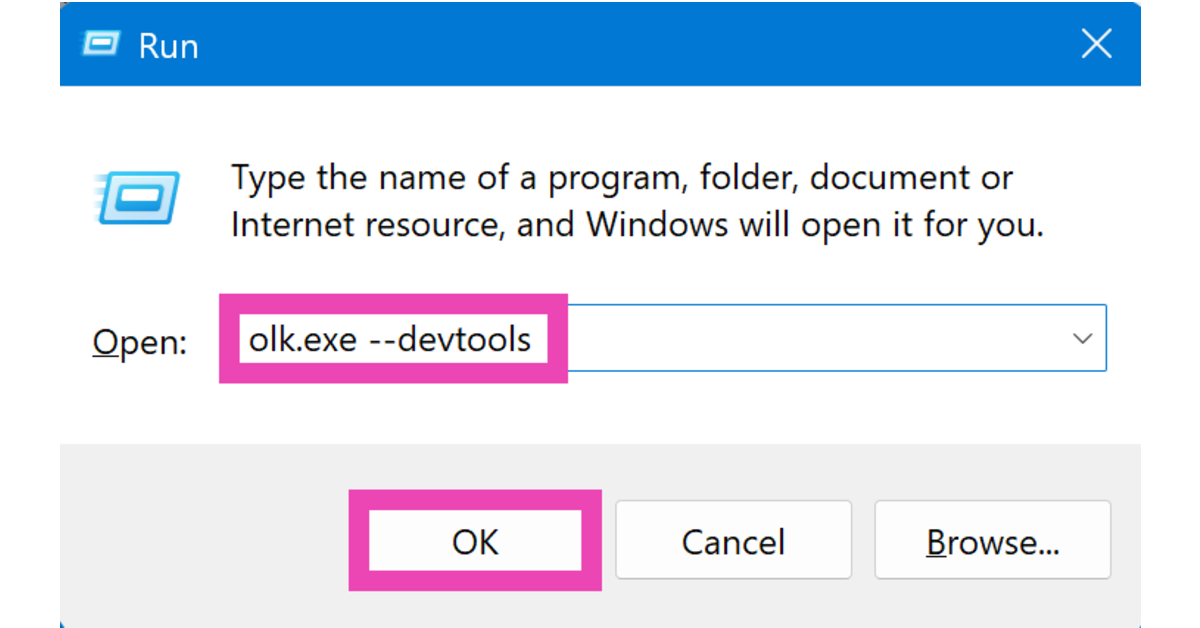
Task: Click the chevron beside the command field
Action: [1083, 338]
